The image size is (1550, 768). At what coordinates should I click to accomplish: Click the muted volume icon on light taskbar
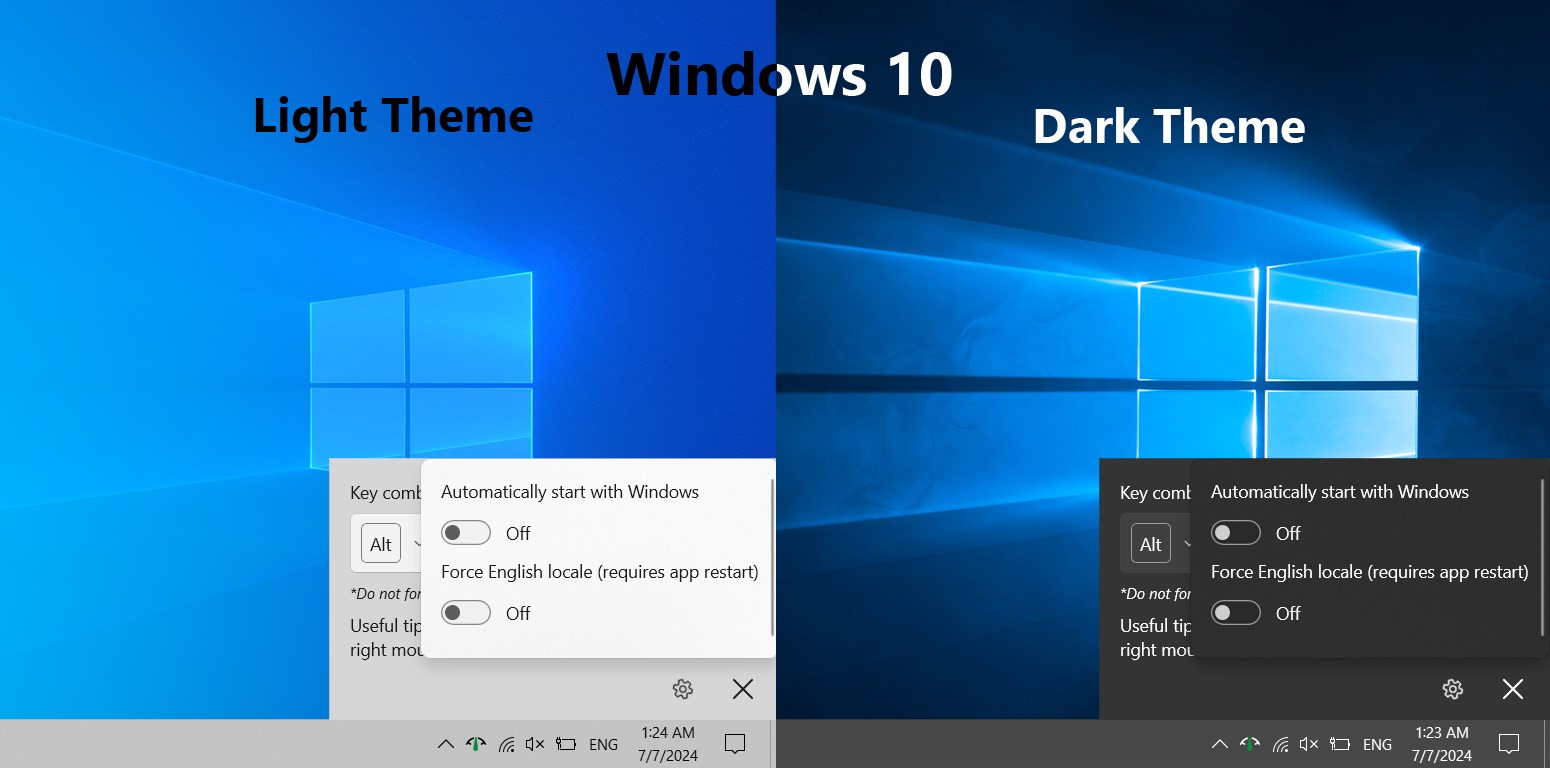click(535, 744)
